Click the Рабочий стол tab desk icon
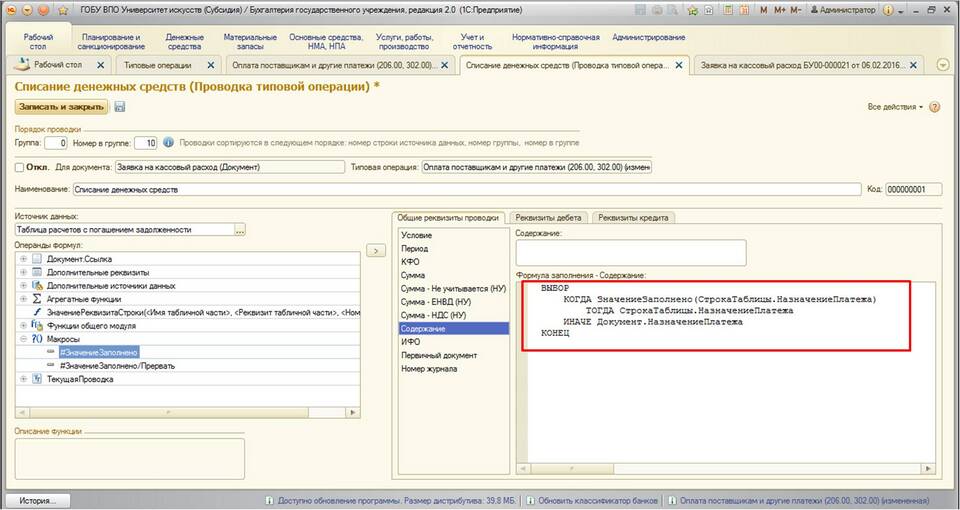This screenshot has height=510, width=960. click(x=21, y=64)
